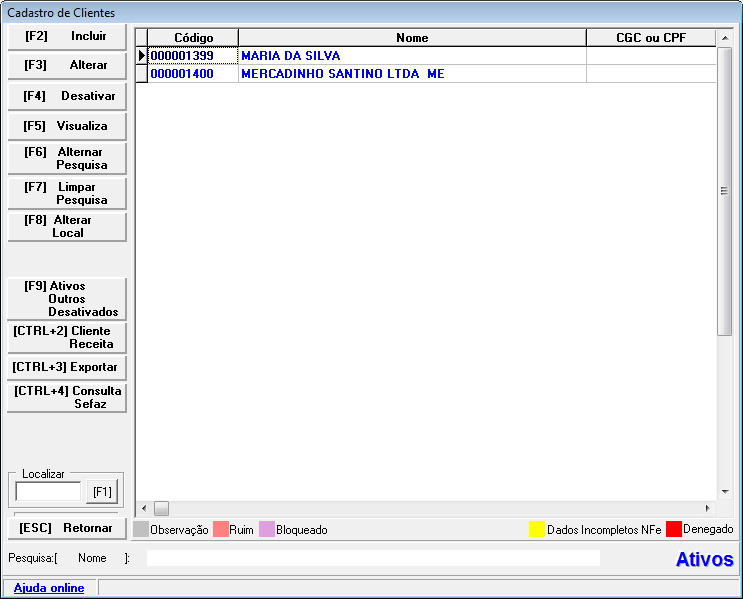Click the Nome column header
The height and width of the screenshot is (599, 743).
tap(412, 38)
